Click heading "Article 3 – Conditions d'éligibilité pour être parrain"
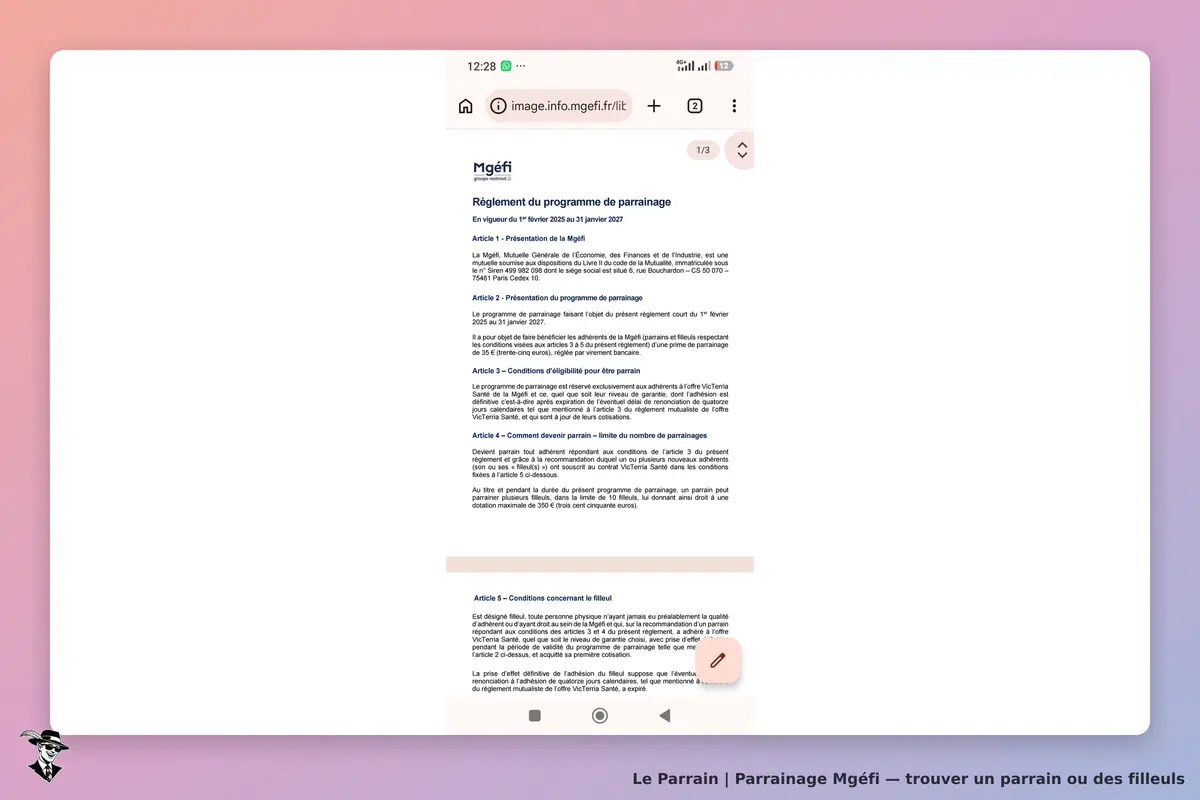The image size is (1200, 800). pyautogui.click(x=556, y=371)
